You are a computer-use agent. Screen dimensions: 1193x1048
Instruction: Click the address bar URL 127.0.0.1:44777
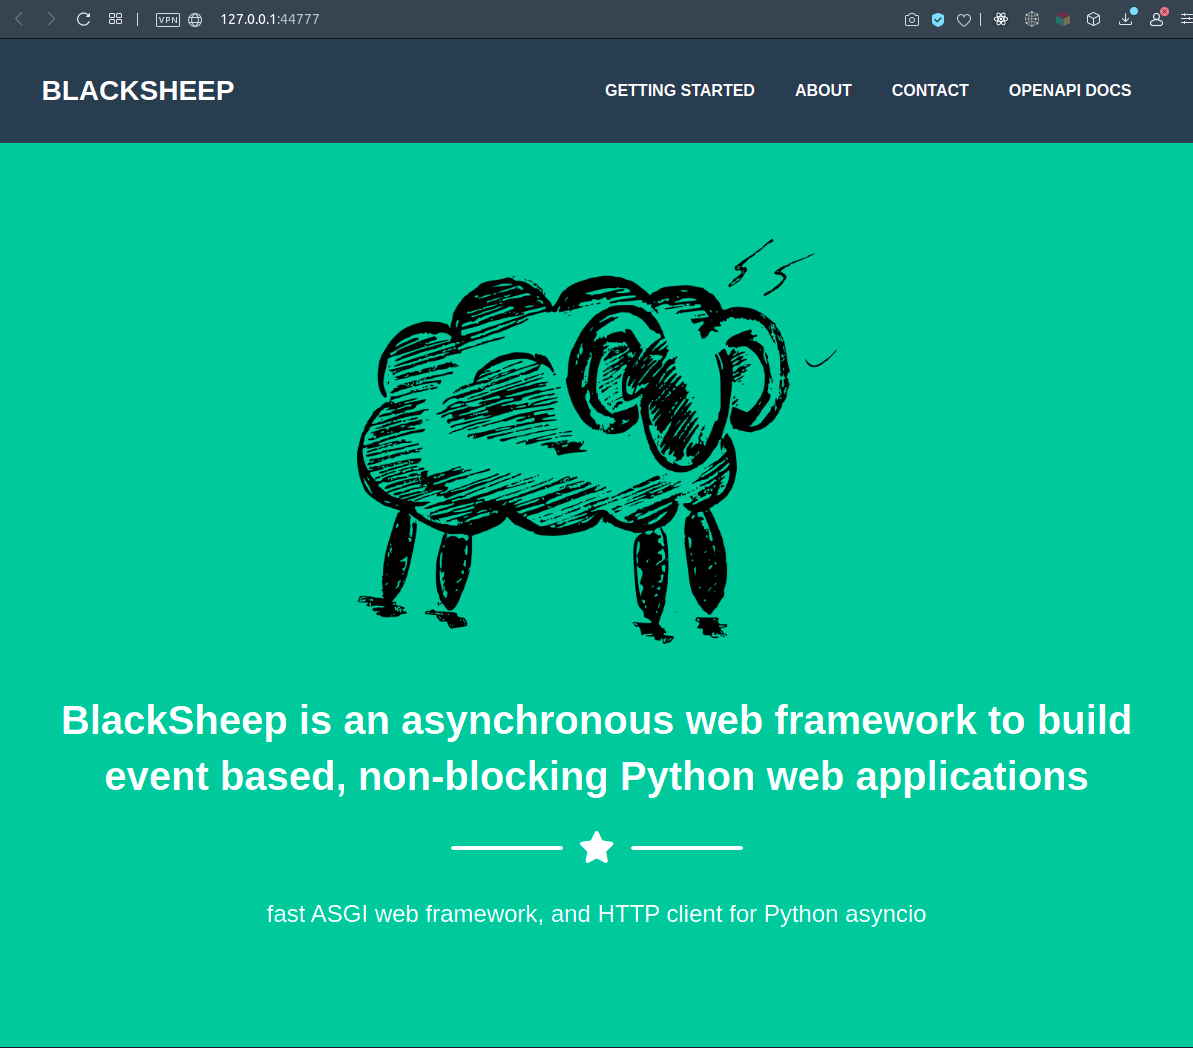(270, 20)
